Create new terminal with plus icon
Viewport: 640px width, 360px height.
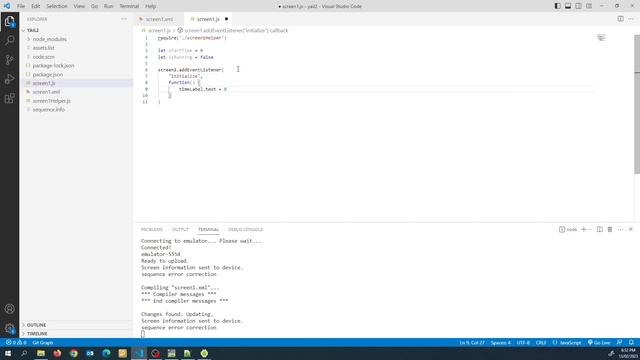click(x=584, y=229)
